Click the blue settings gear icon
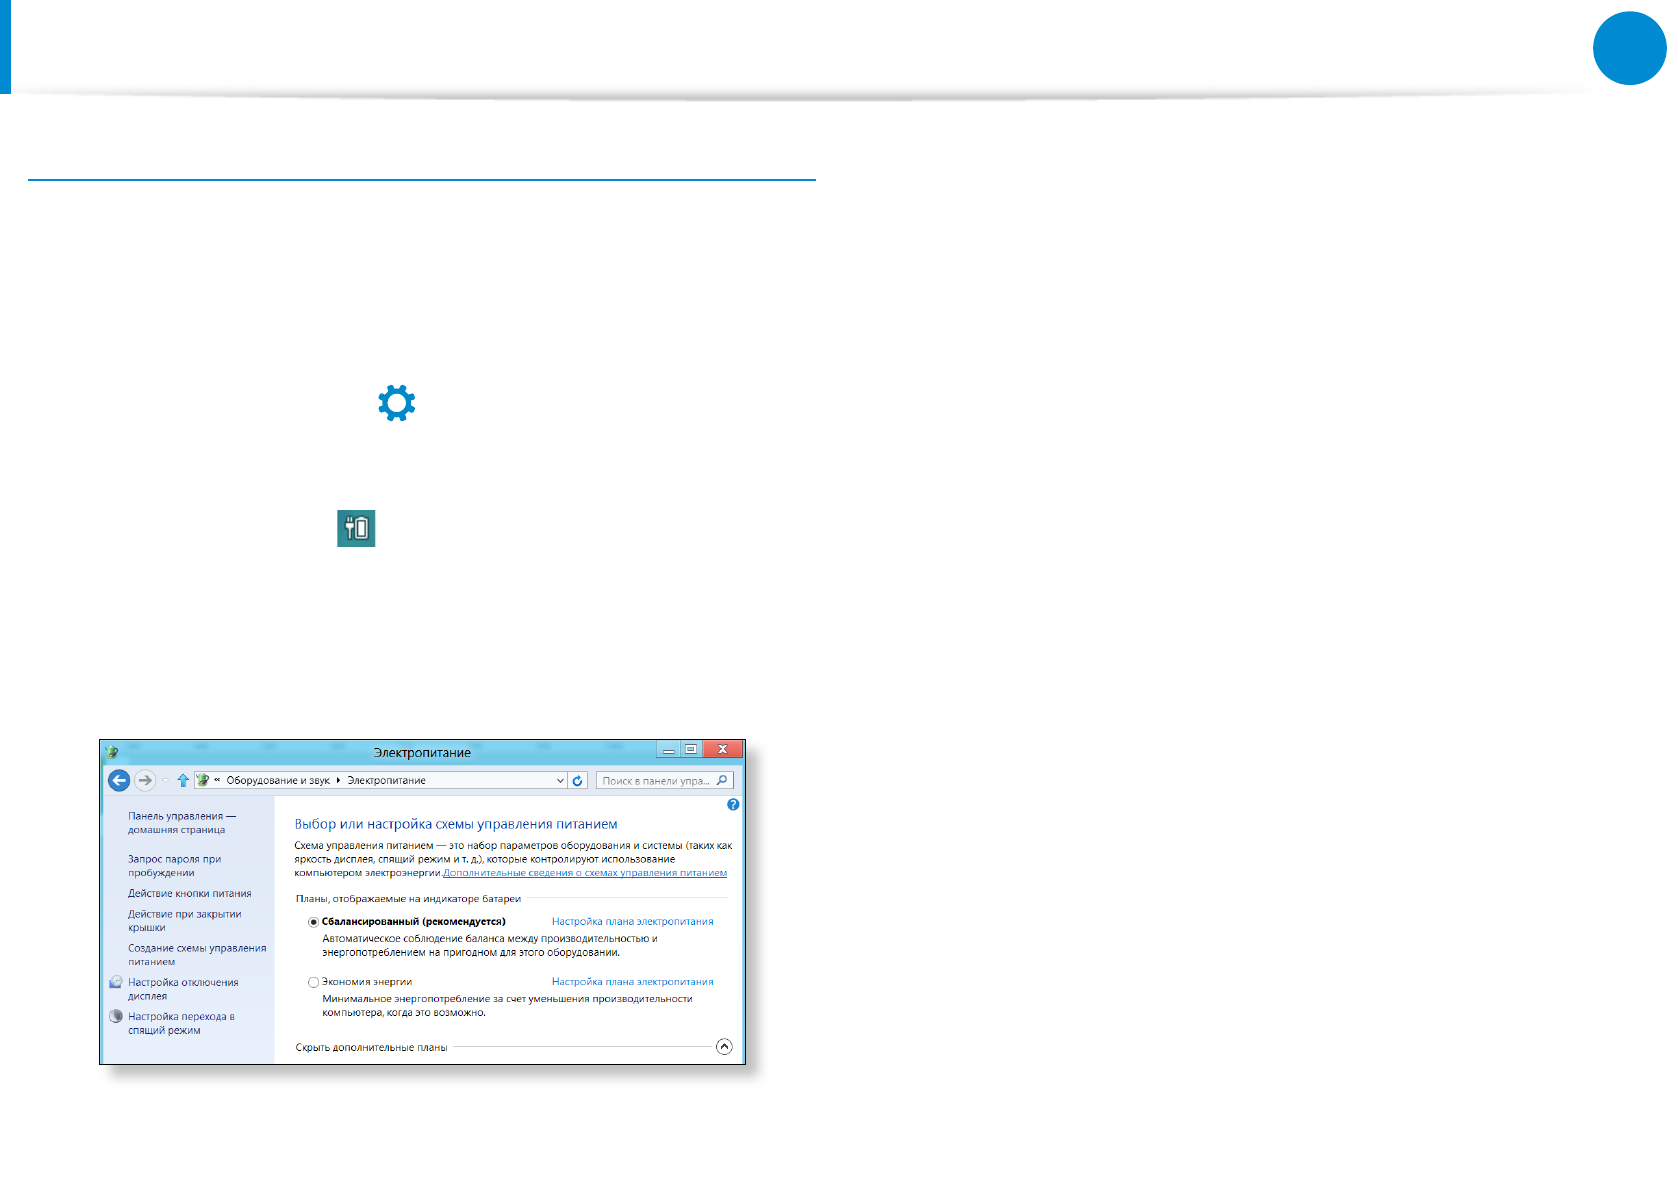 pos(397,404)
